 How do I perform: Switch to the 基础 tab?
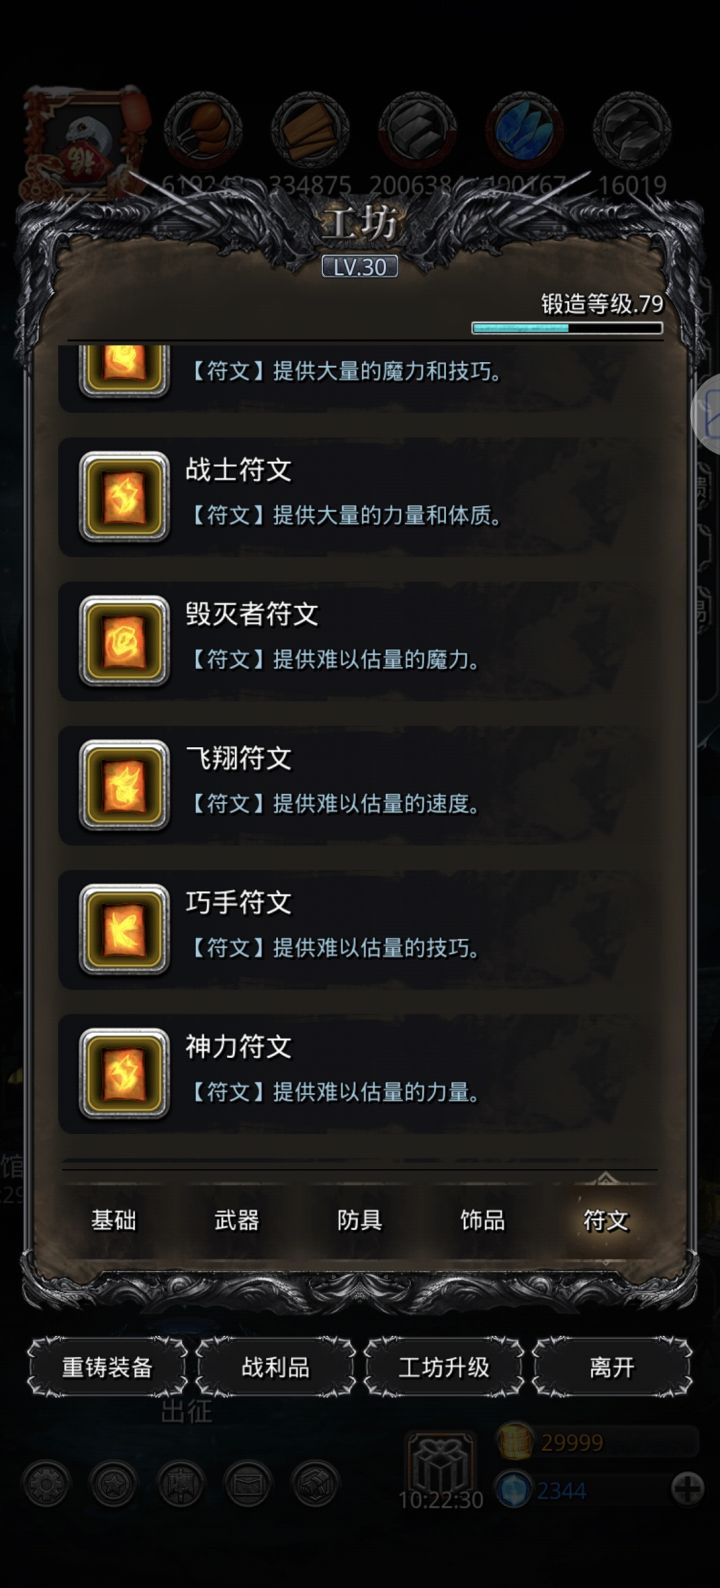[113, 1220]
